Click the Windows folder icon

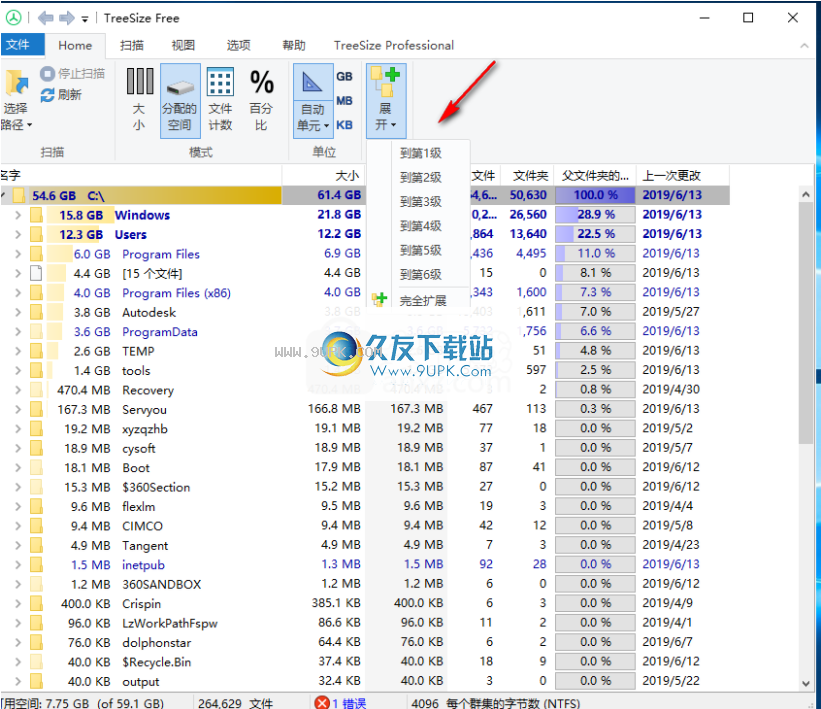pos(36,215)
